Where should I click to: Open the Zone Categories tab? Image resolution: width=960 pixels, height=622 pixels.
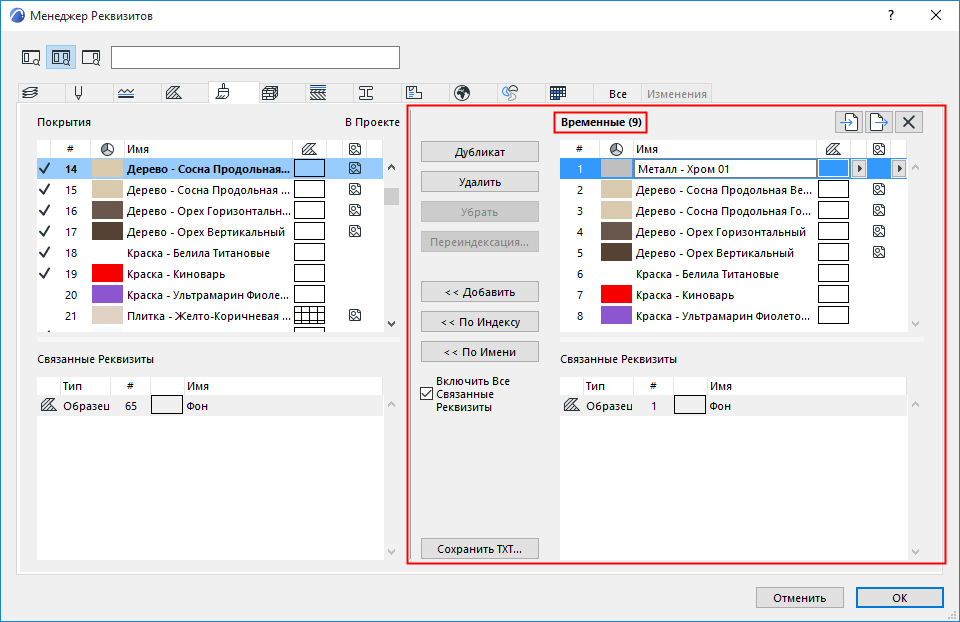point(414,93)
